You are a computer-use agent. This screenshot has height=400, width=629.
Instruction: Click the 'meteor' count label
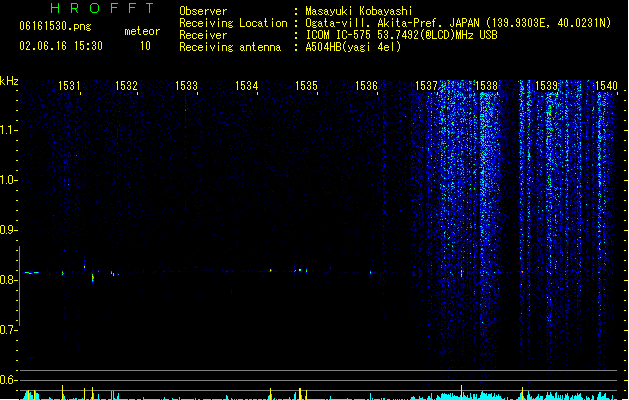(142, 31)
